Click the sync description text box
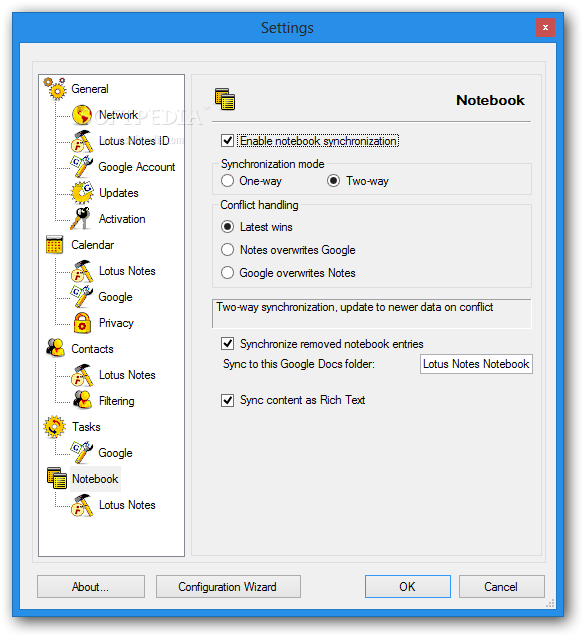 pos(372,313)
